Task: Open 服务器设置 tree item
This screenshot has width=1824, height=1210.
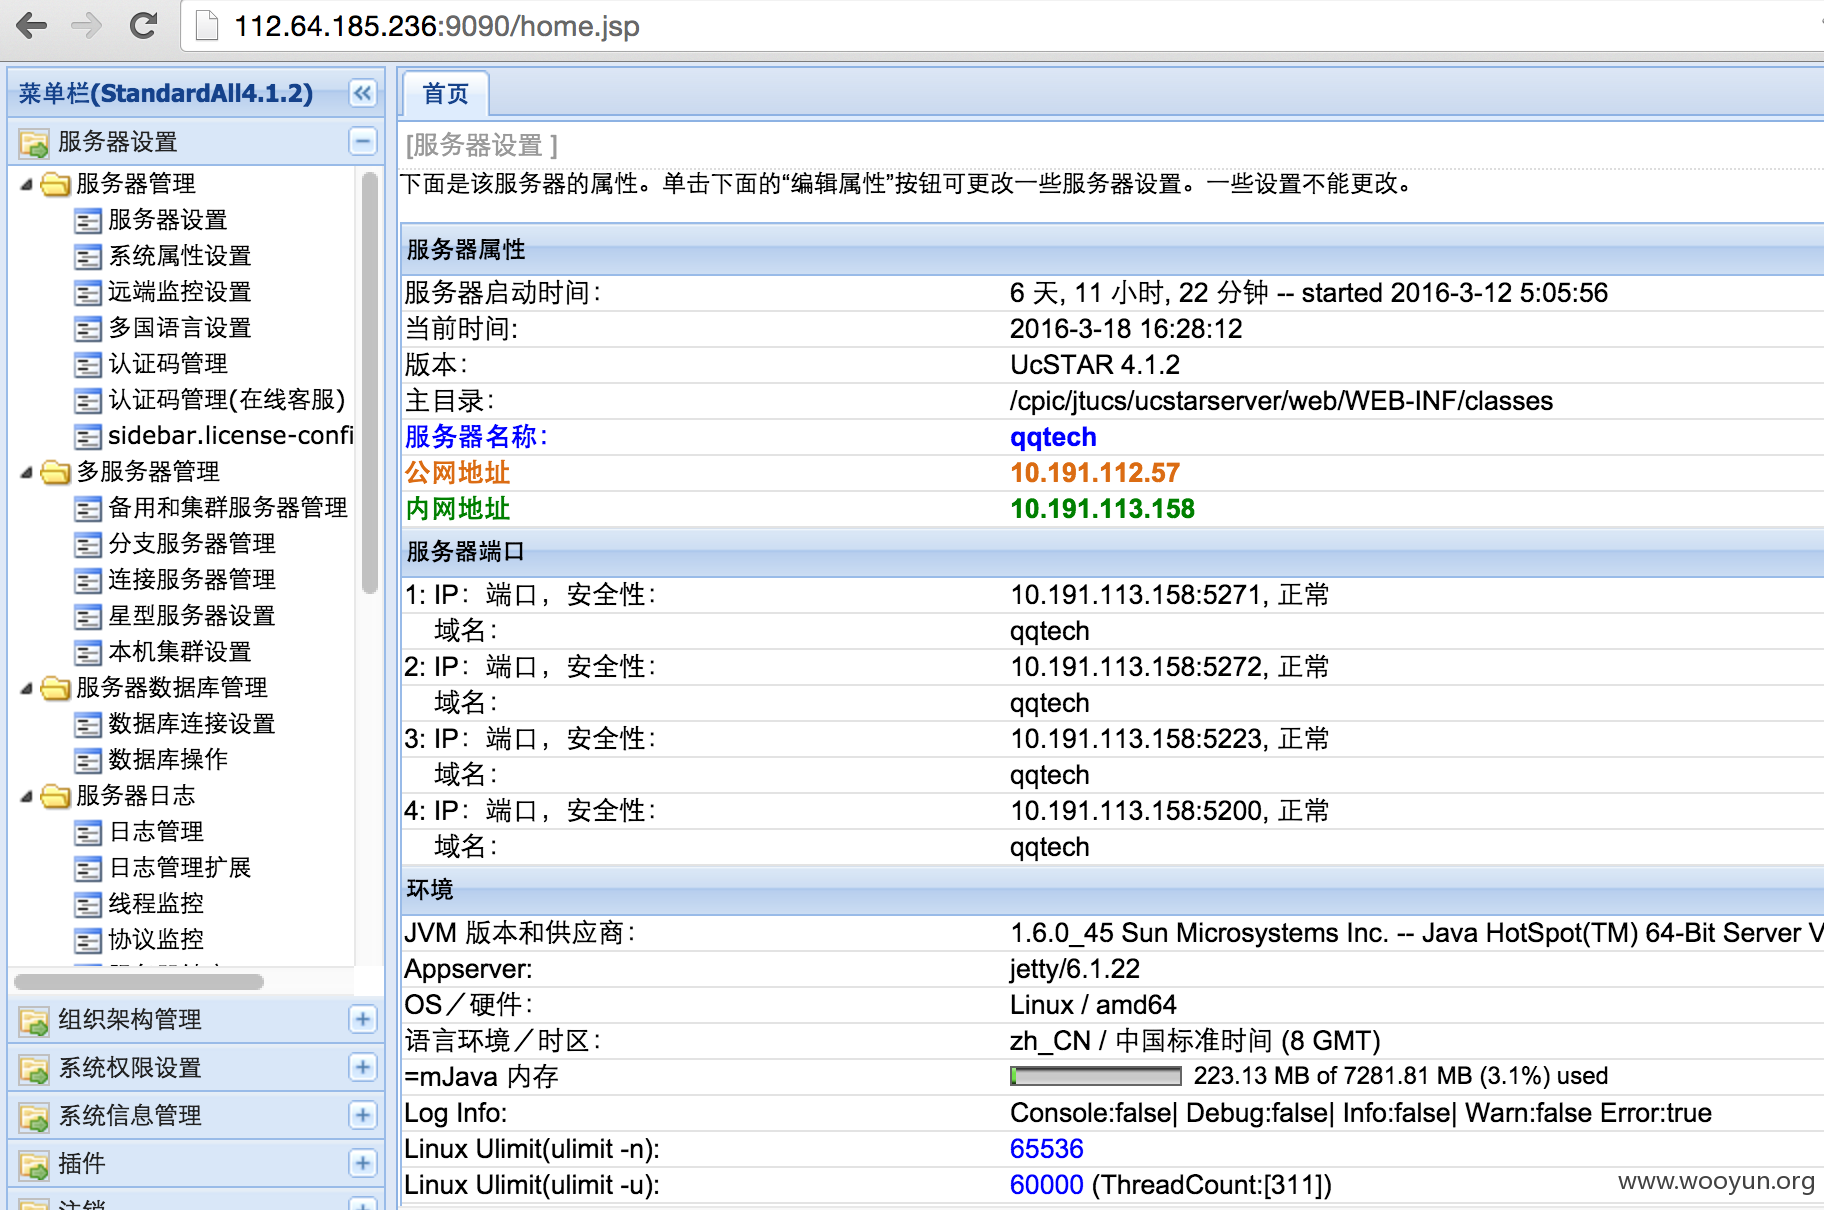Action: click(x=167, y=220)
